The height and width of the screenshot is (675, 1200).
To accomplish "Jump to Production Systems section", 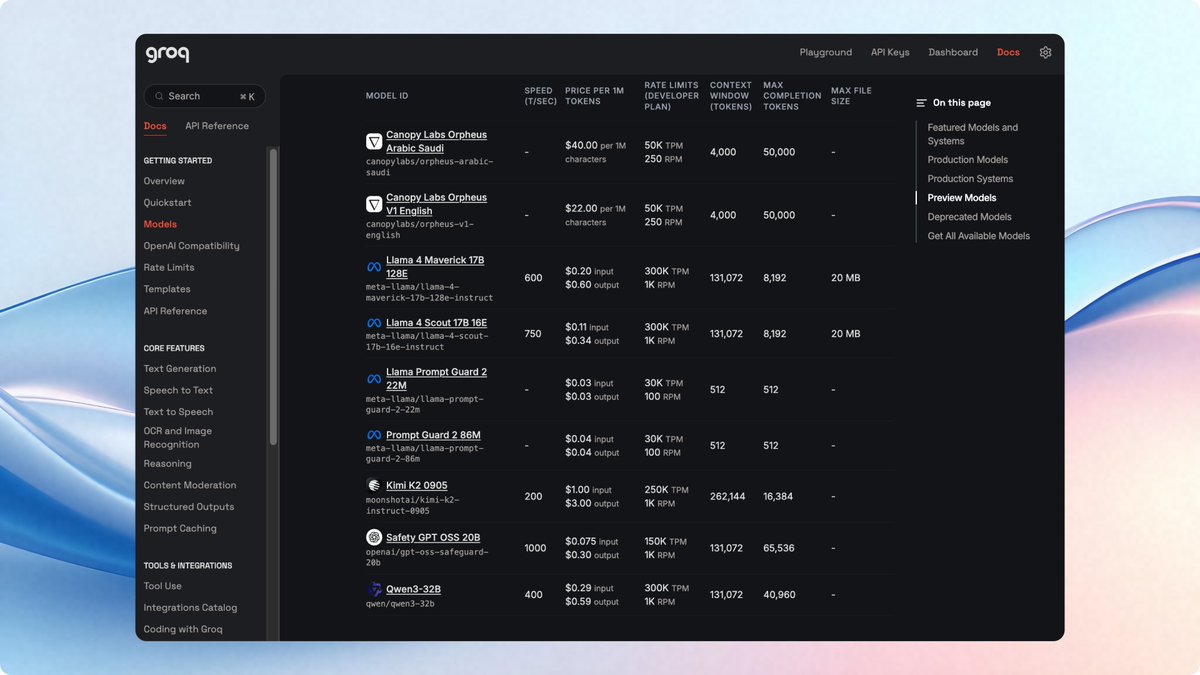I will (x=970, y=179).
